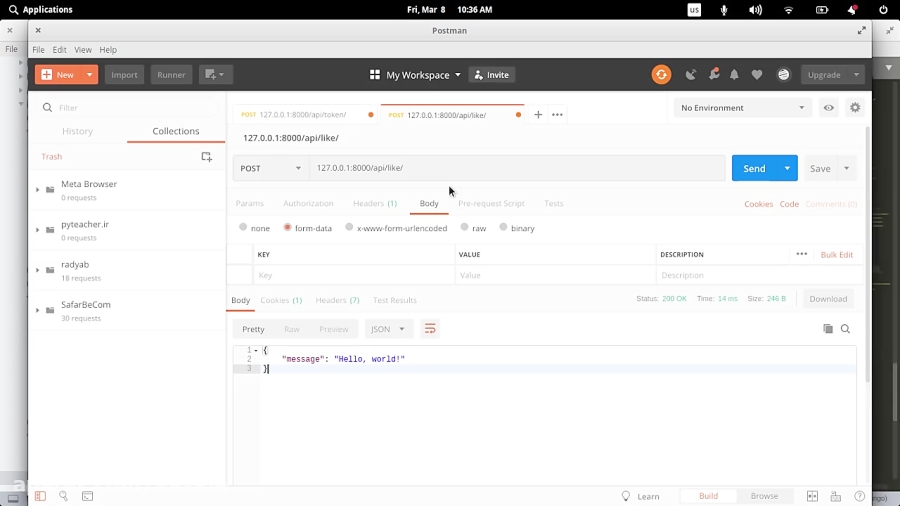
Task: Click the Download response button
Action: pos(828,299)
